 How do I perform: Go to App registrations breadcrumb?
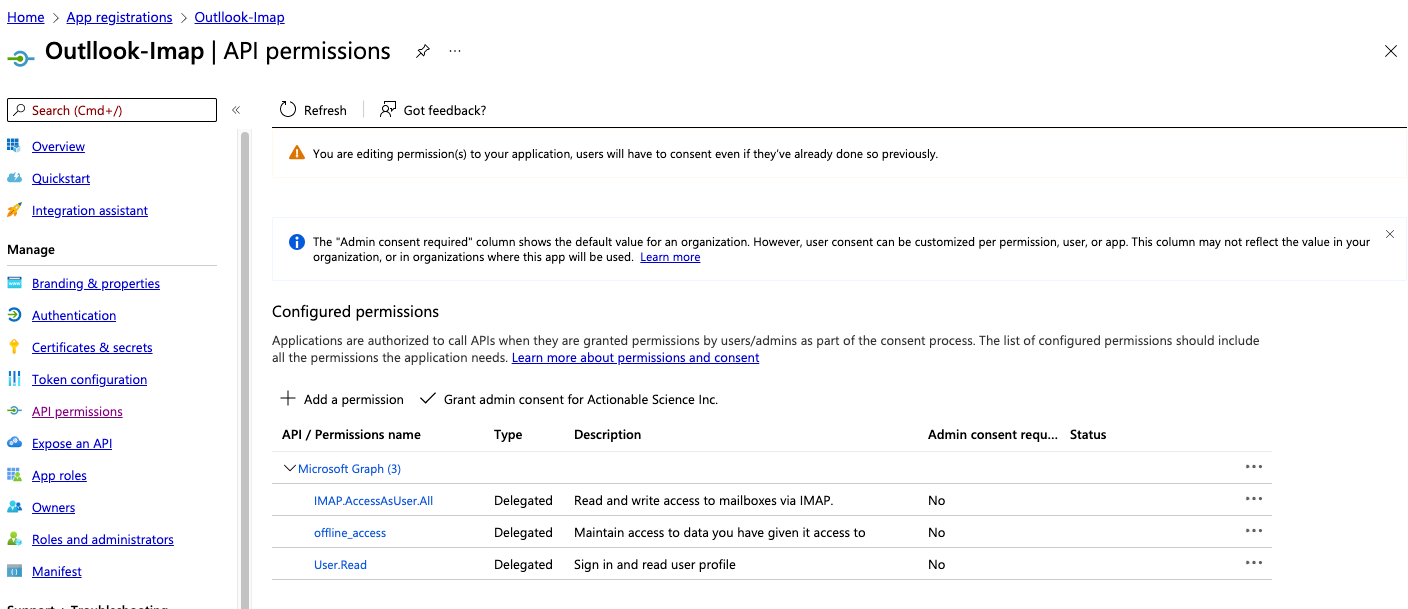[x=119, y=17]
